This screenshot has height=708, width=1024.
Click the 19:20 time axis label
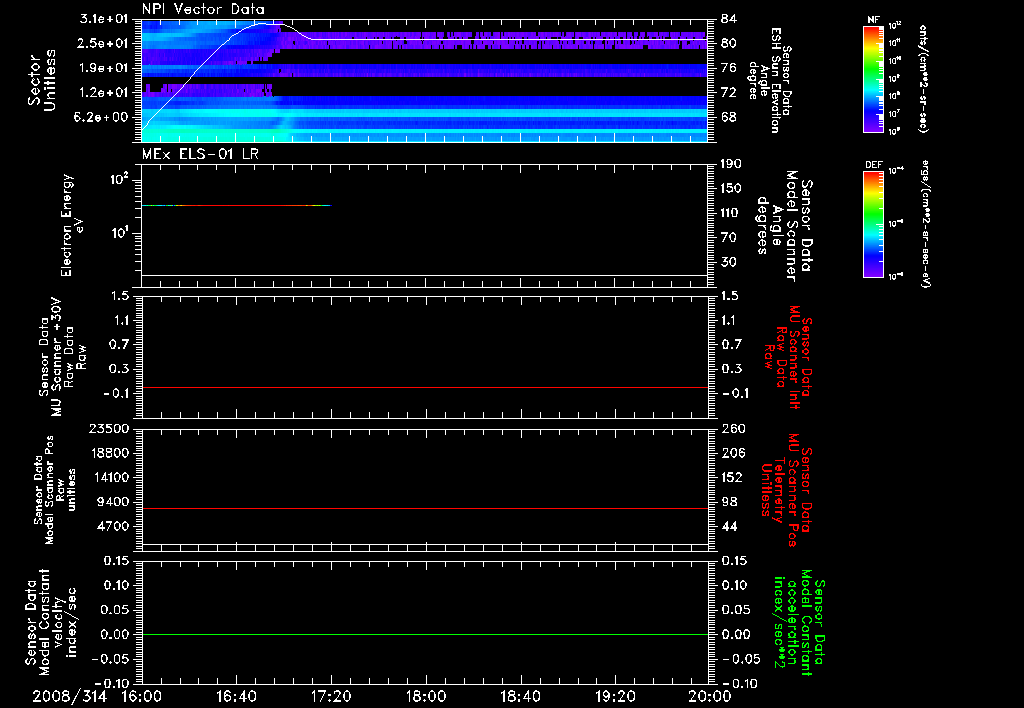[x=615, y=696]
